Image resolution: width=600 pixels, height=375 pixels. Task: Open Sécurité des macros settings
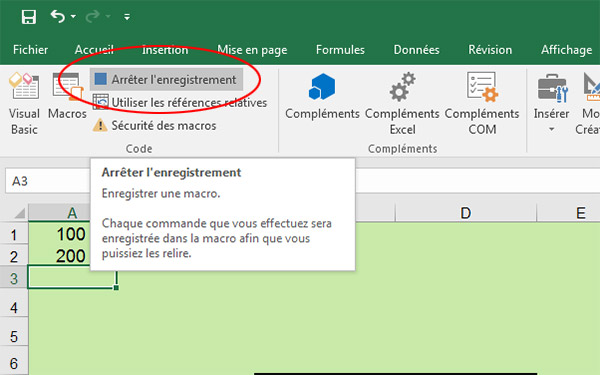click(x=155, y=126)
